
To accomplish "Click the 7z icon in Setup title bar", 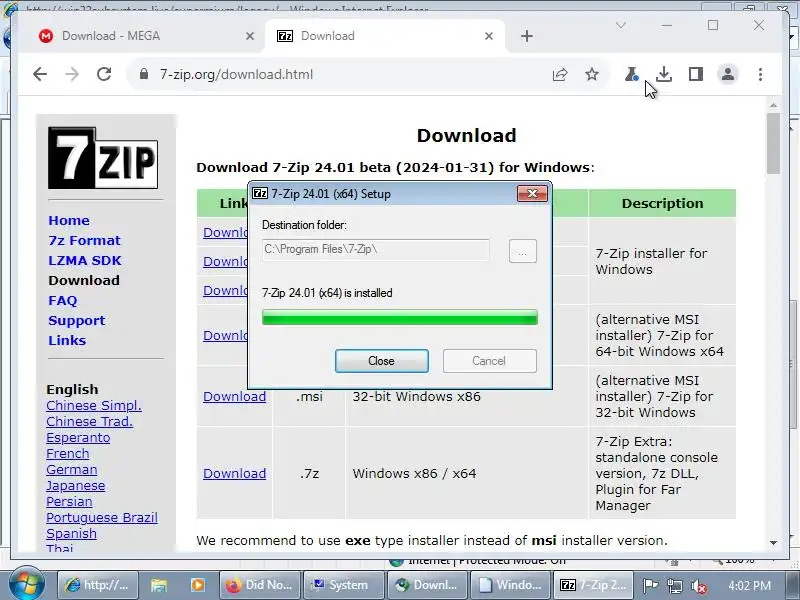I will [260, 193].
